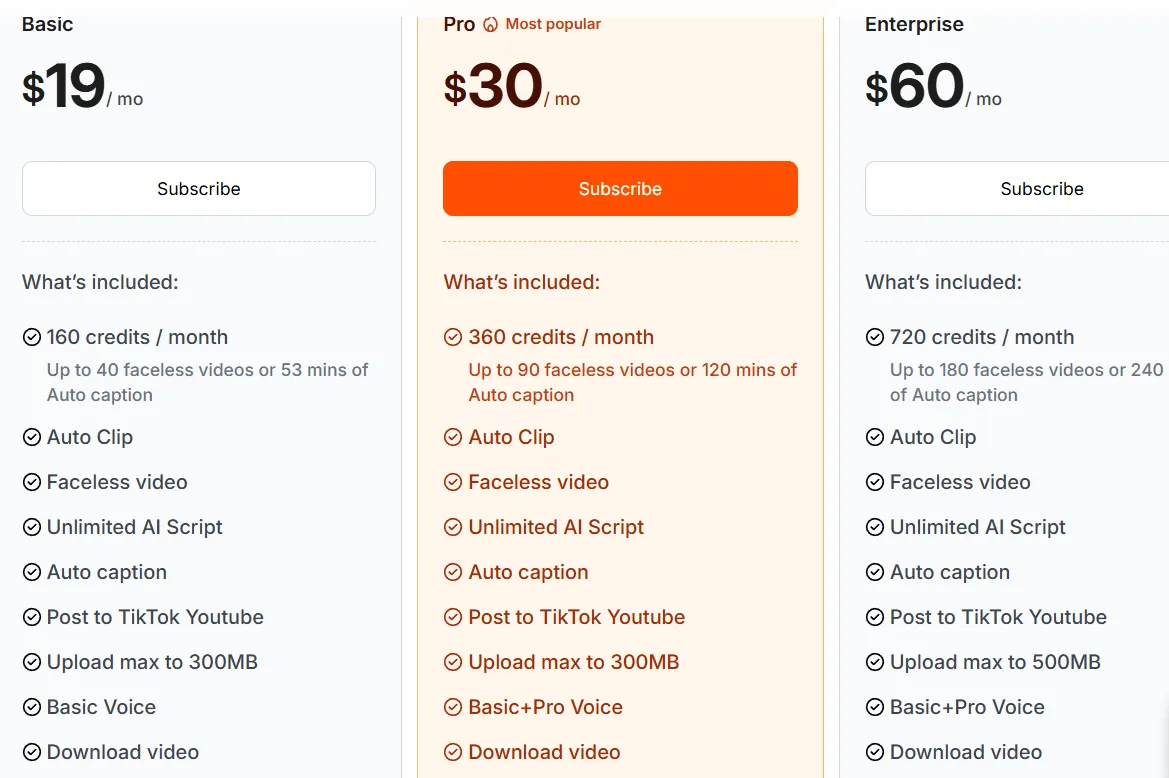
Task: Click Pro plan Basic+Pro Voice checkmark icon
Action: [453, 707]
